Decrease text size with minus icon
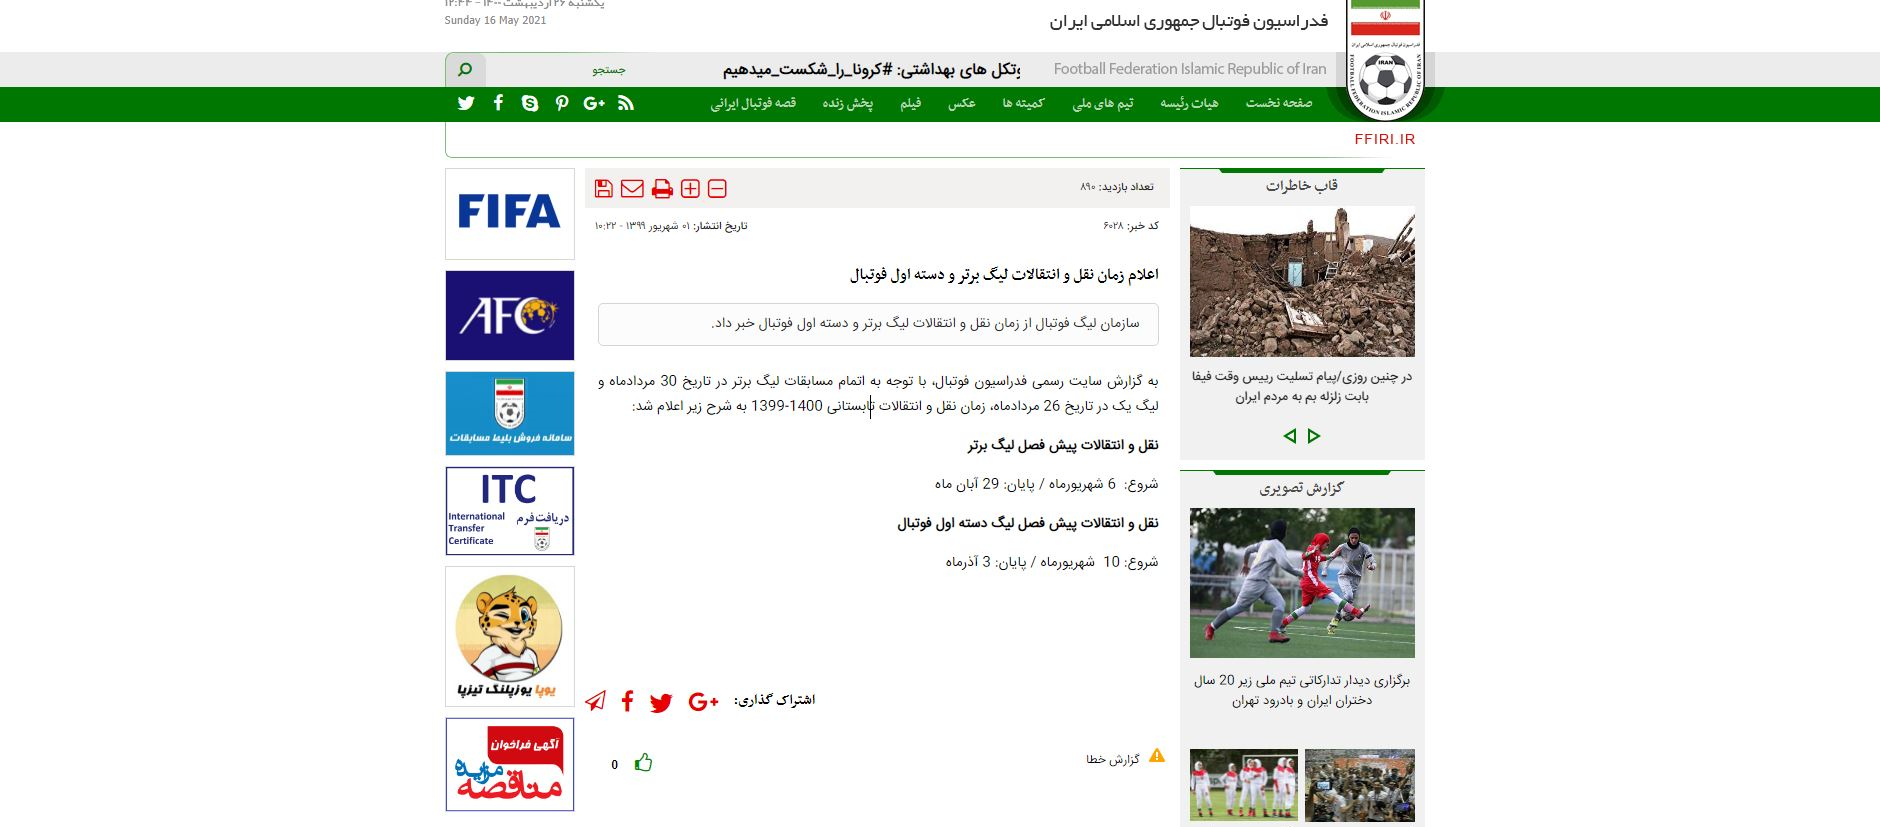 717,188
